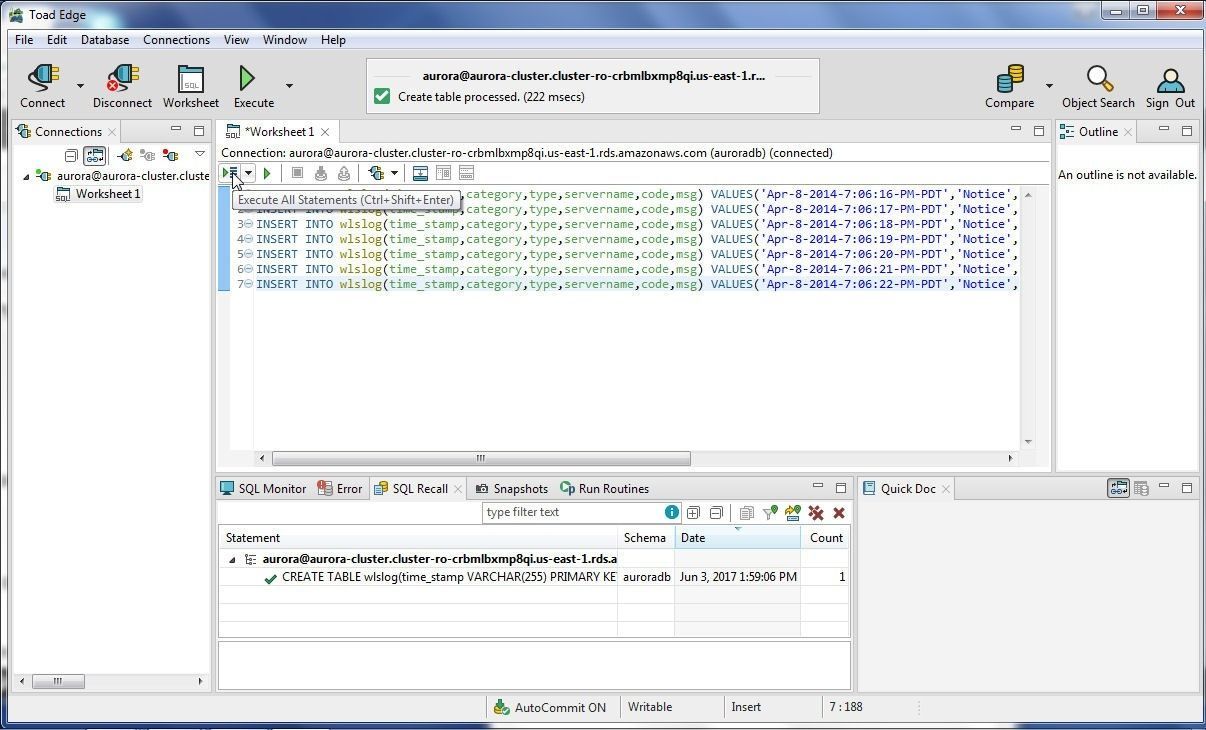
Task: Click the connection switch icon in worksheet toolbar
Action: click(x=376, y=173)
